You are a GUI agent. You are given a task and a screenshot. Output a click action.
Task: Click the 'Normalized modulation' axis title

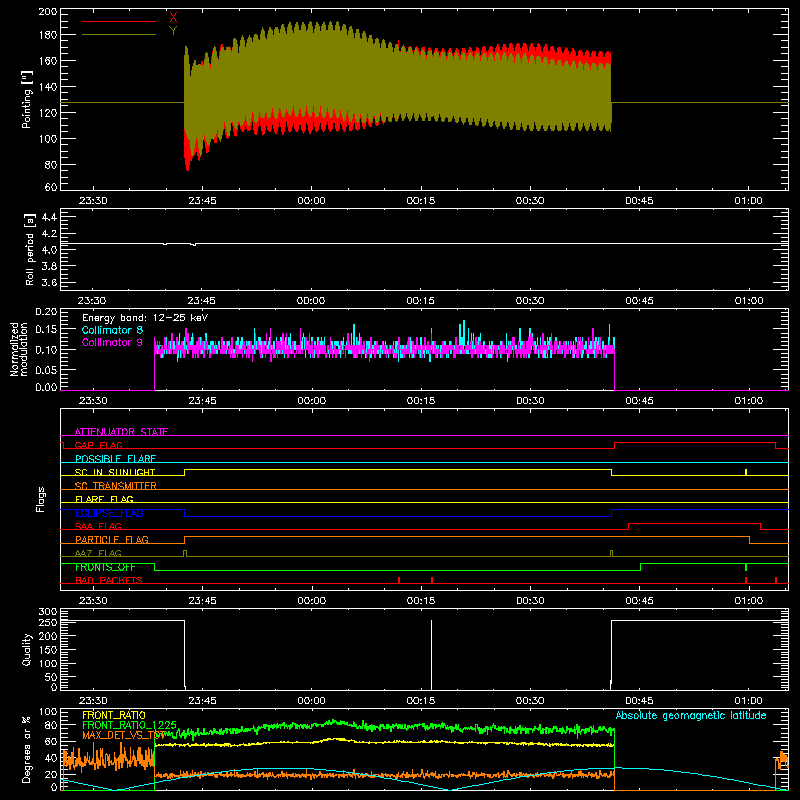point(19,349)
